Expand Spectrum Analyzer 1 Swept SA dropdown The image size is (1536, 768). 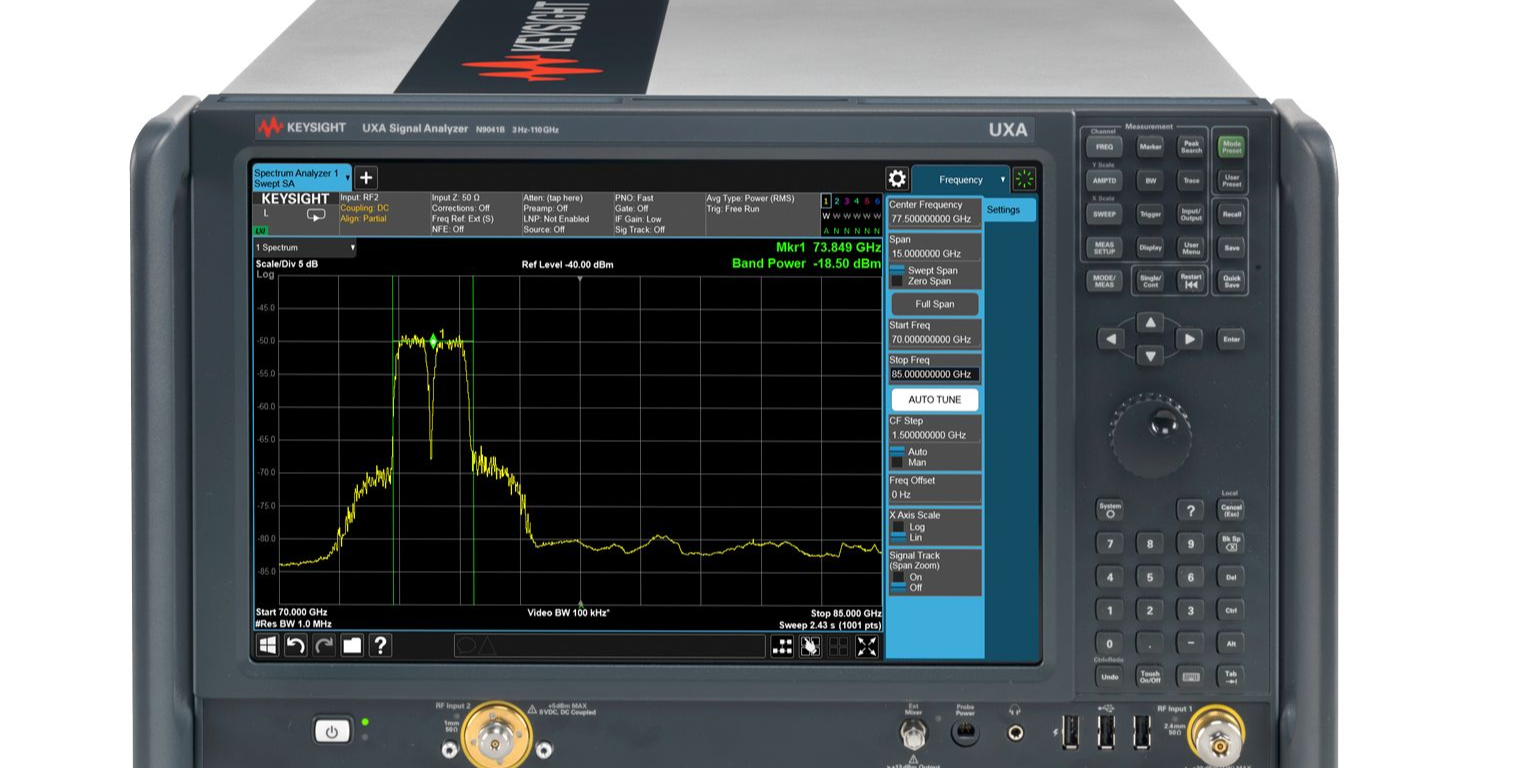pyautogui.click(x=348, y=179)
